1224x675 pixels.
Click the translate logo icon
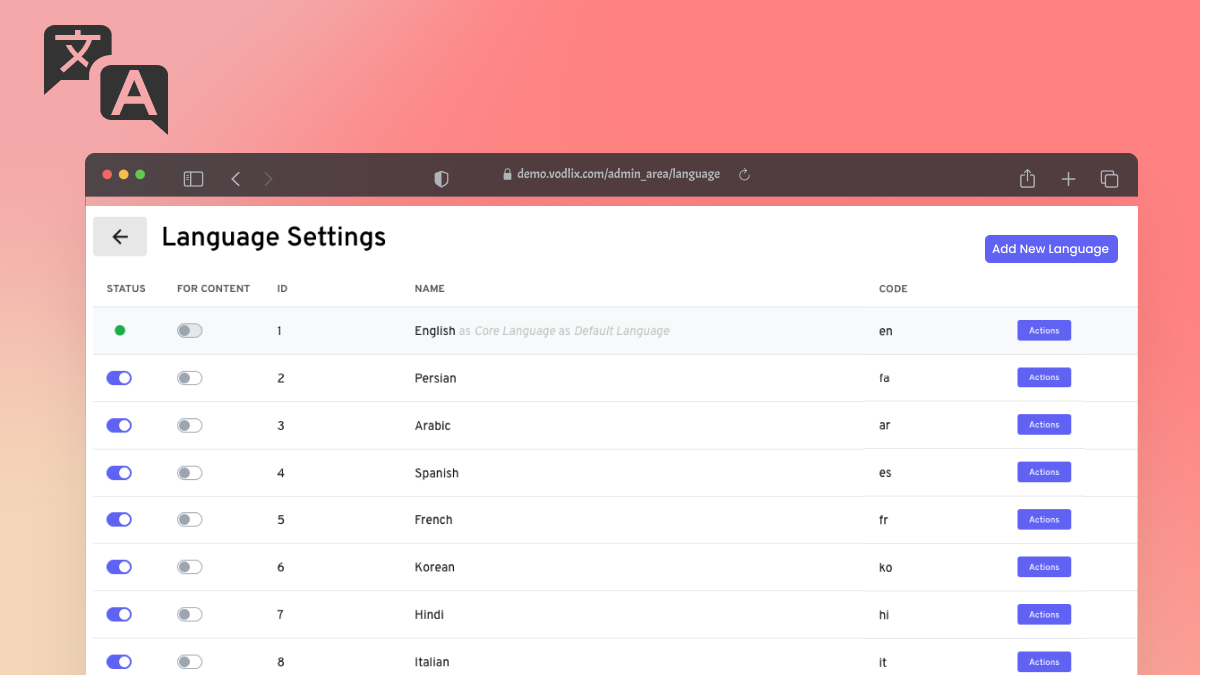(x=105, y=79)
